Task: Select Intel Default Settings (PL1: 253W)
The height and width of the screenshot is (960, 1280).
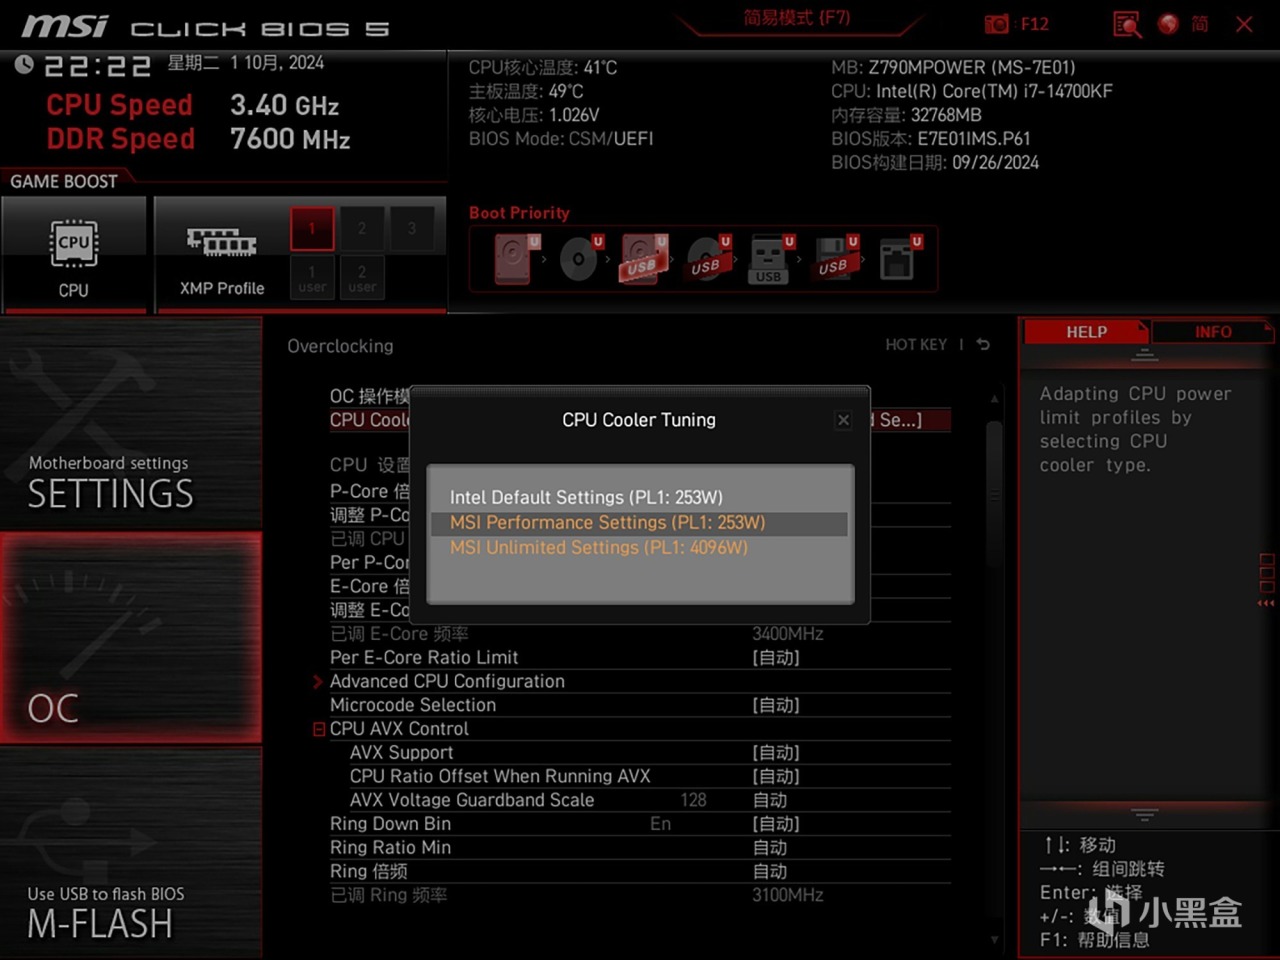Action: point(639,497)
